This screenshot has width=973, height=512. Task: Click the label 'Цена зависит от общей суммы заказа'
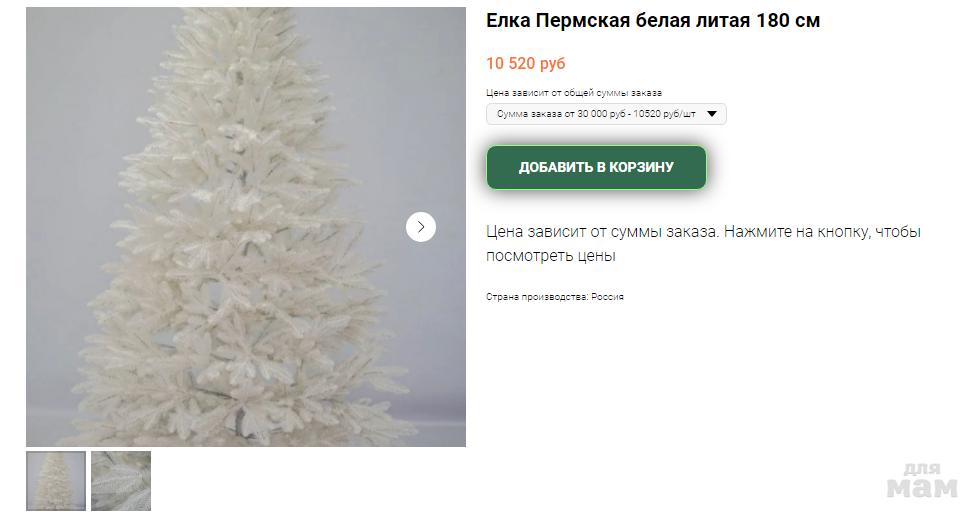pyautogui.click(x=574, y=93)
